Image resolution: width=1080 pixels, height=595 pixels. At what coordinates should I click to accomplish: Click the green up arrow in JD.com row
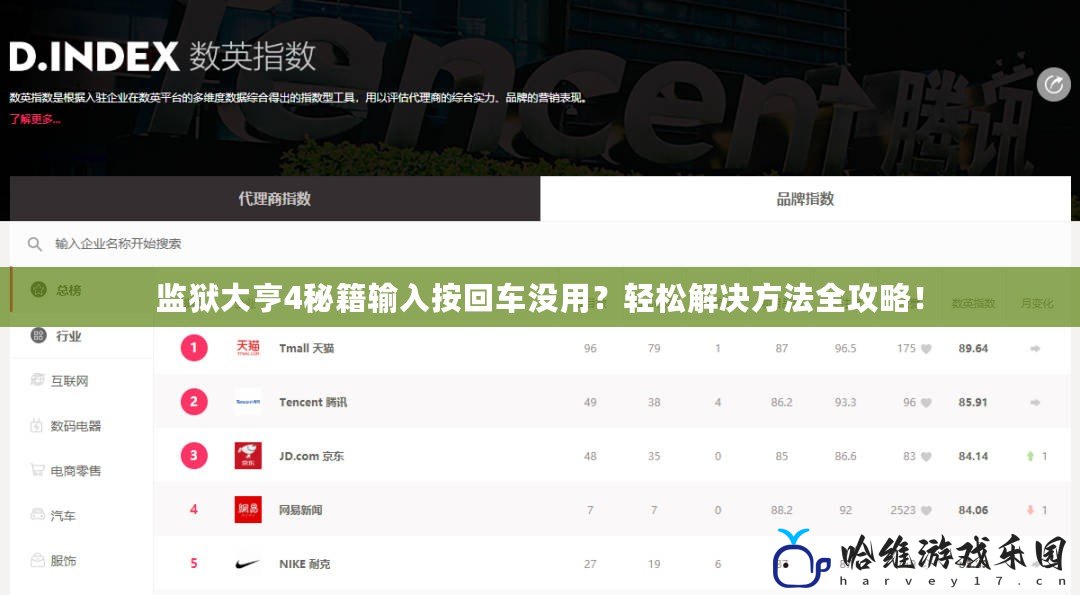pos(1030,456)
